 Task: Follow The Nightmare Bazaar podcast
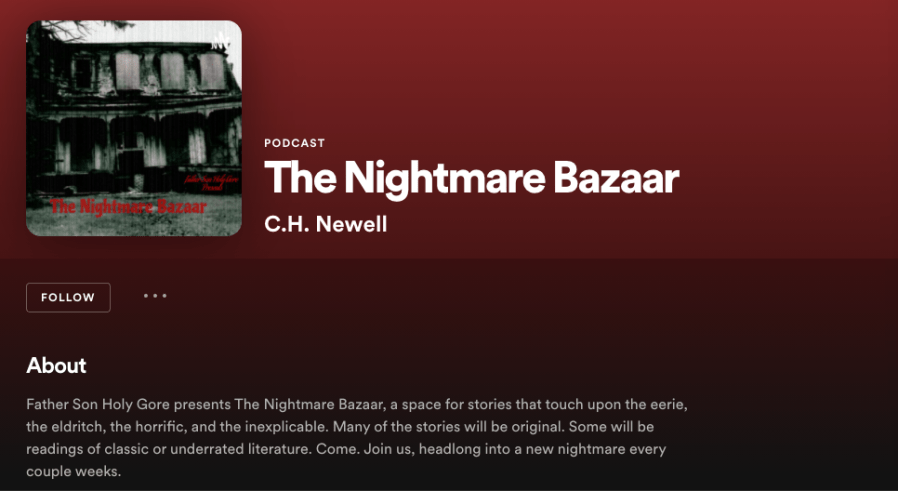click(68, 297)
